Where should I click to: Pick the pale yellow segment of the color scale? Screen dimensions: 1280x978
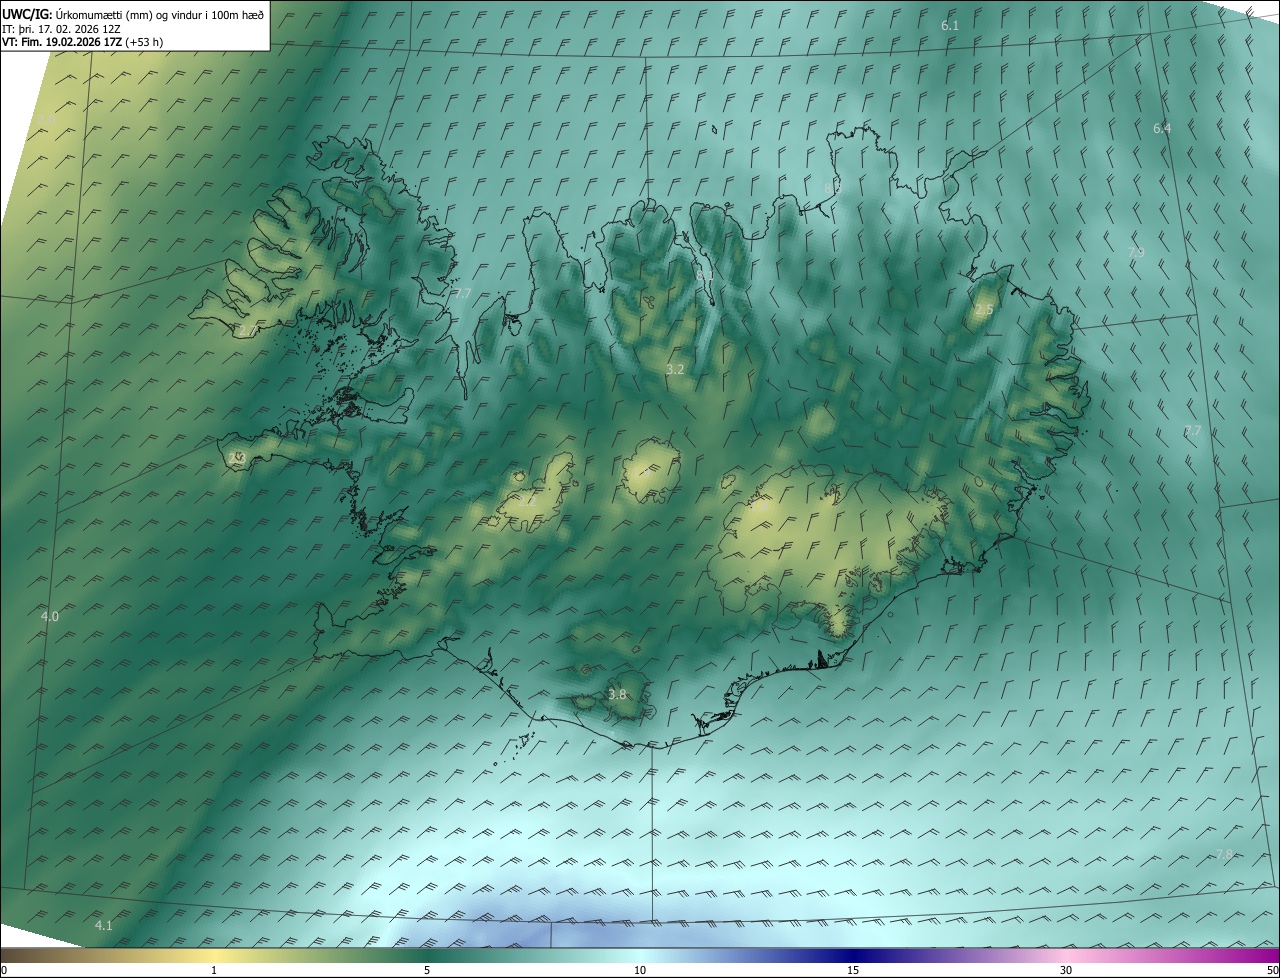[215, 955]
